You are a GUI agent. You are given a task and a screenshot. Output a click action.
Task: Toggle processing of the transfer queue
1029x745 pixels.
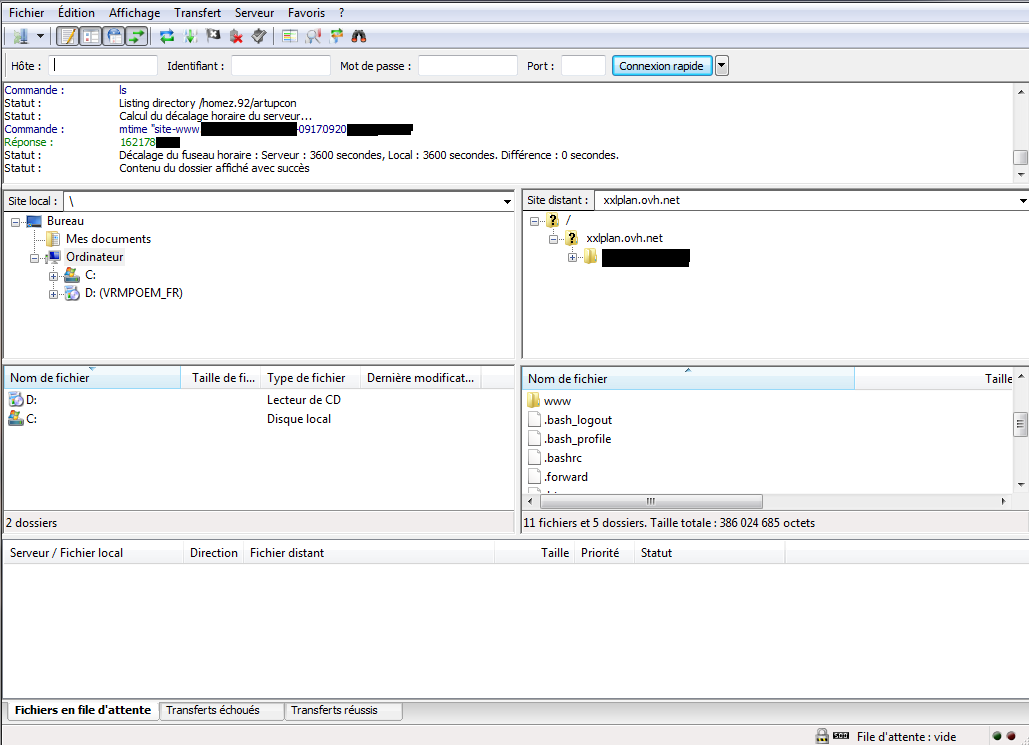(190, 36)
